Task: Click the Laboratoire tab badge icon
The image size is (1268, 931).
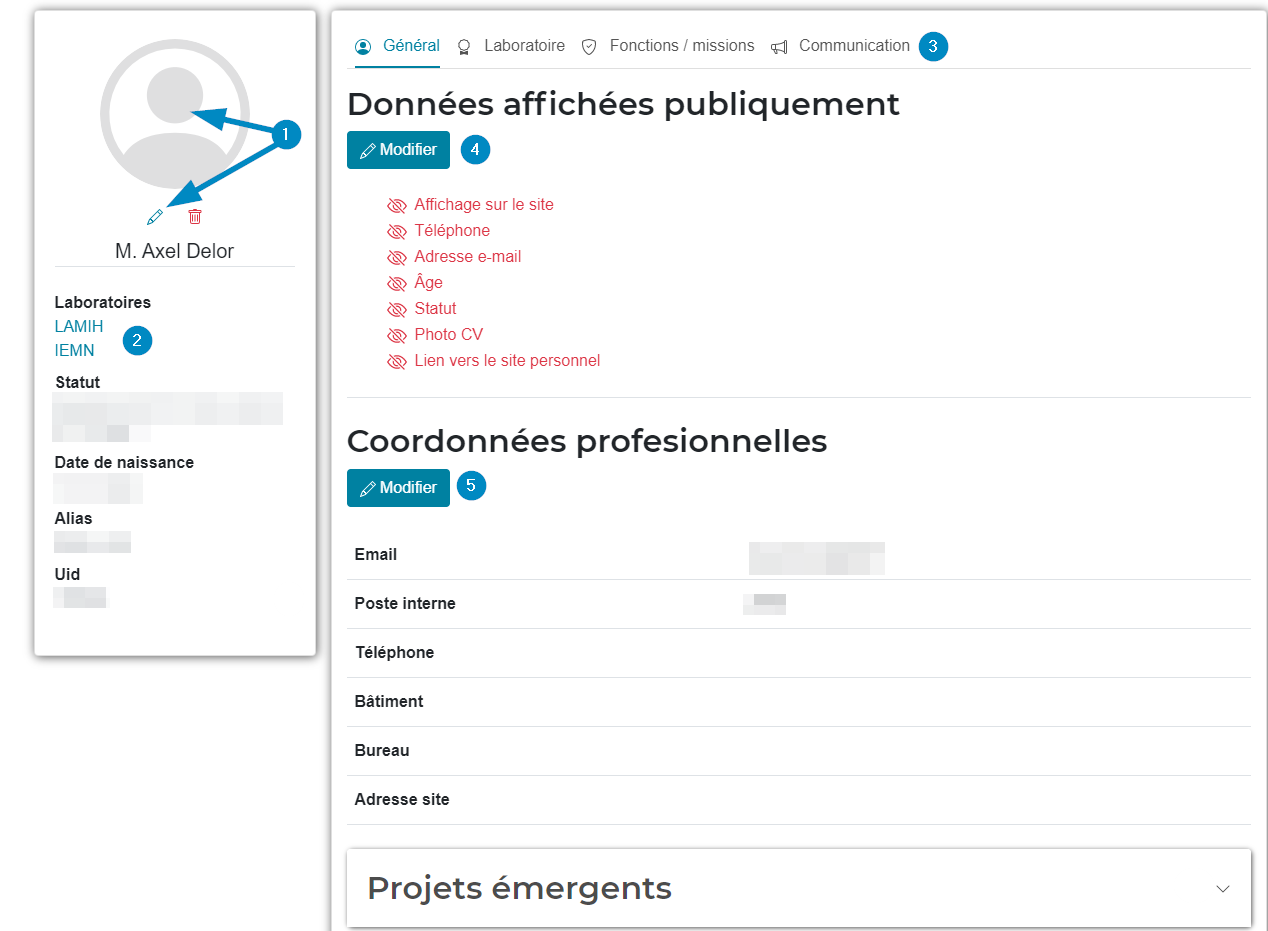Action: [464, 47]
